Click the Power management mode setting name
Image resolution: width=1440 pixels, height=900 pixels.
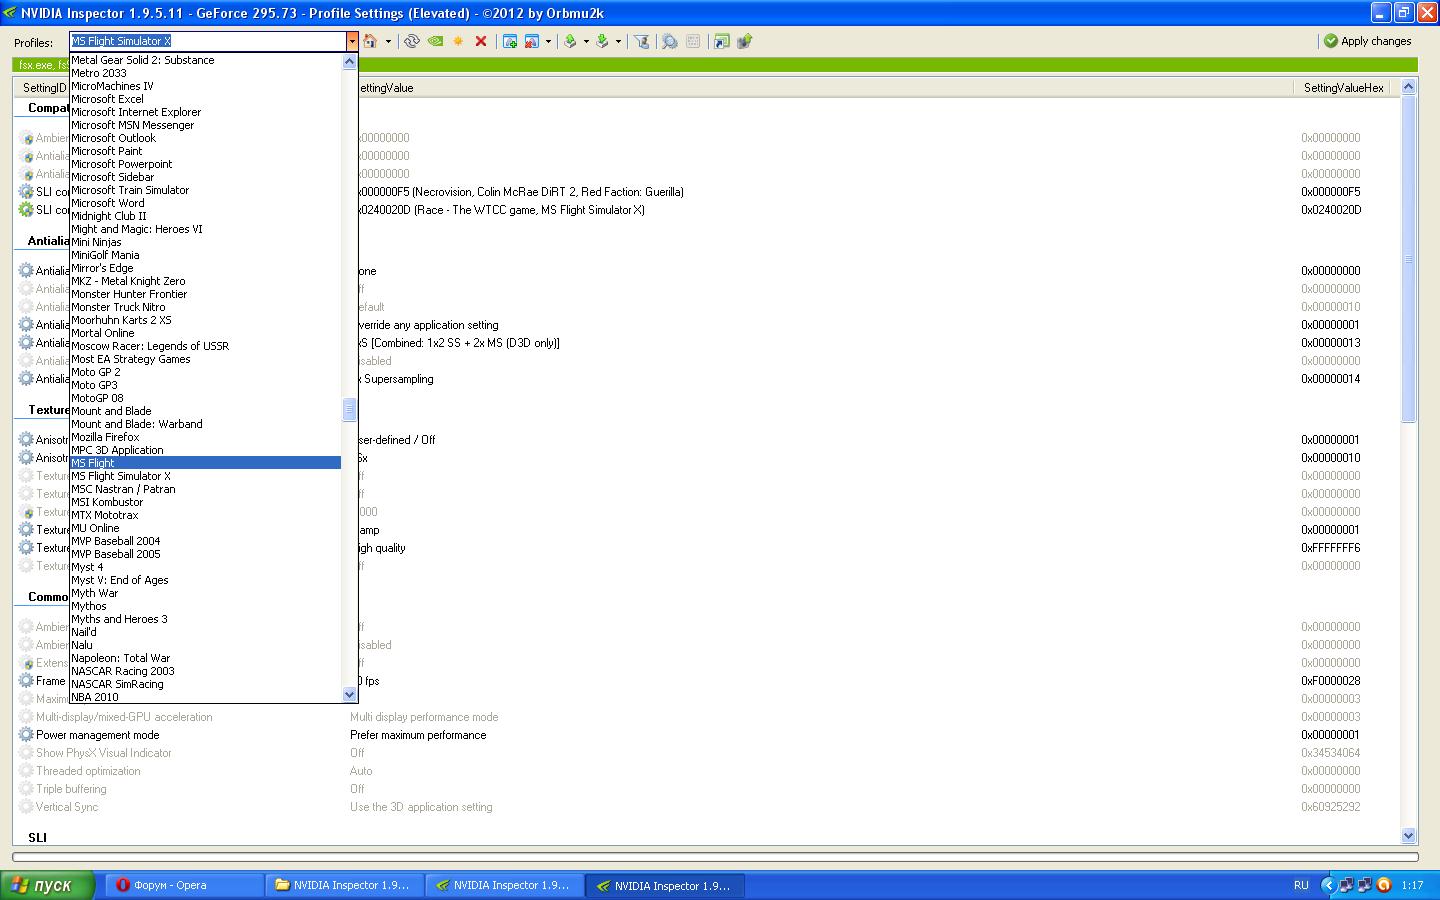97,735
